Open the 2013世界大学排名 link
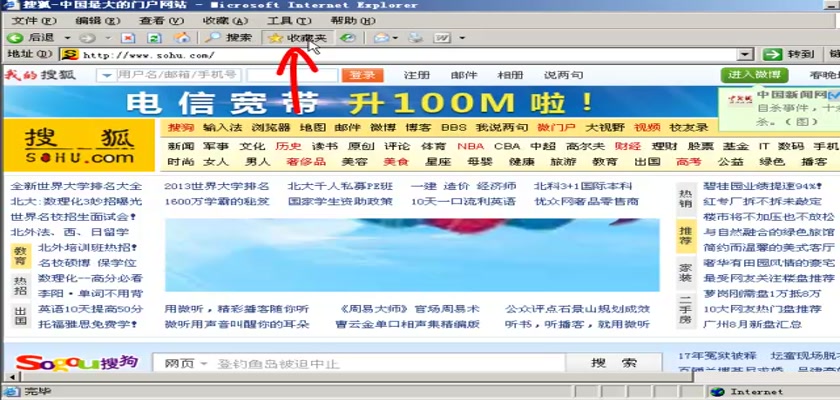Screen dimensions: 840x400 [x=216, y=186]
